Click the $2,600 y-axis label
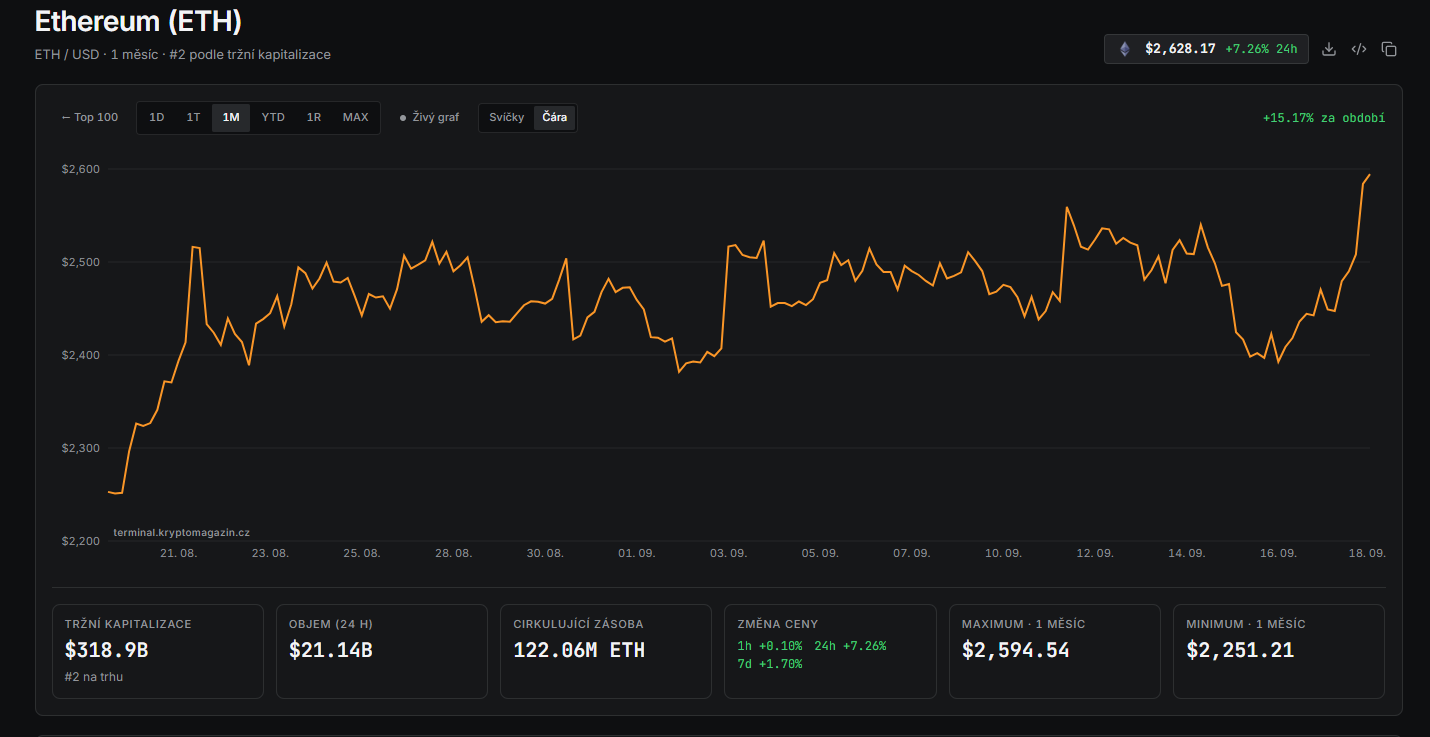Image resolution: width=1430 pixels, height=737 pixels. (x=80, y=169)
